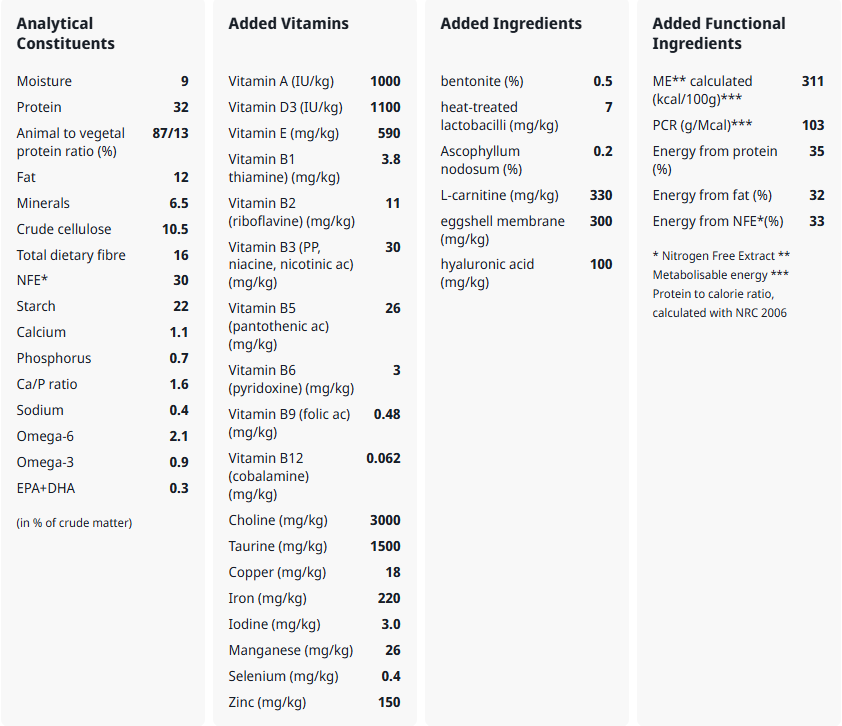Click the Zinc (mg/kg) value 150

[389, 702]
